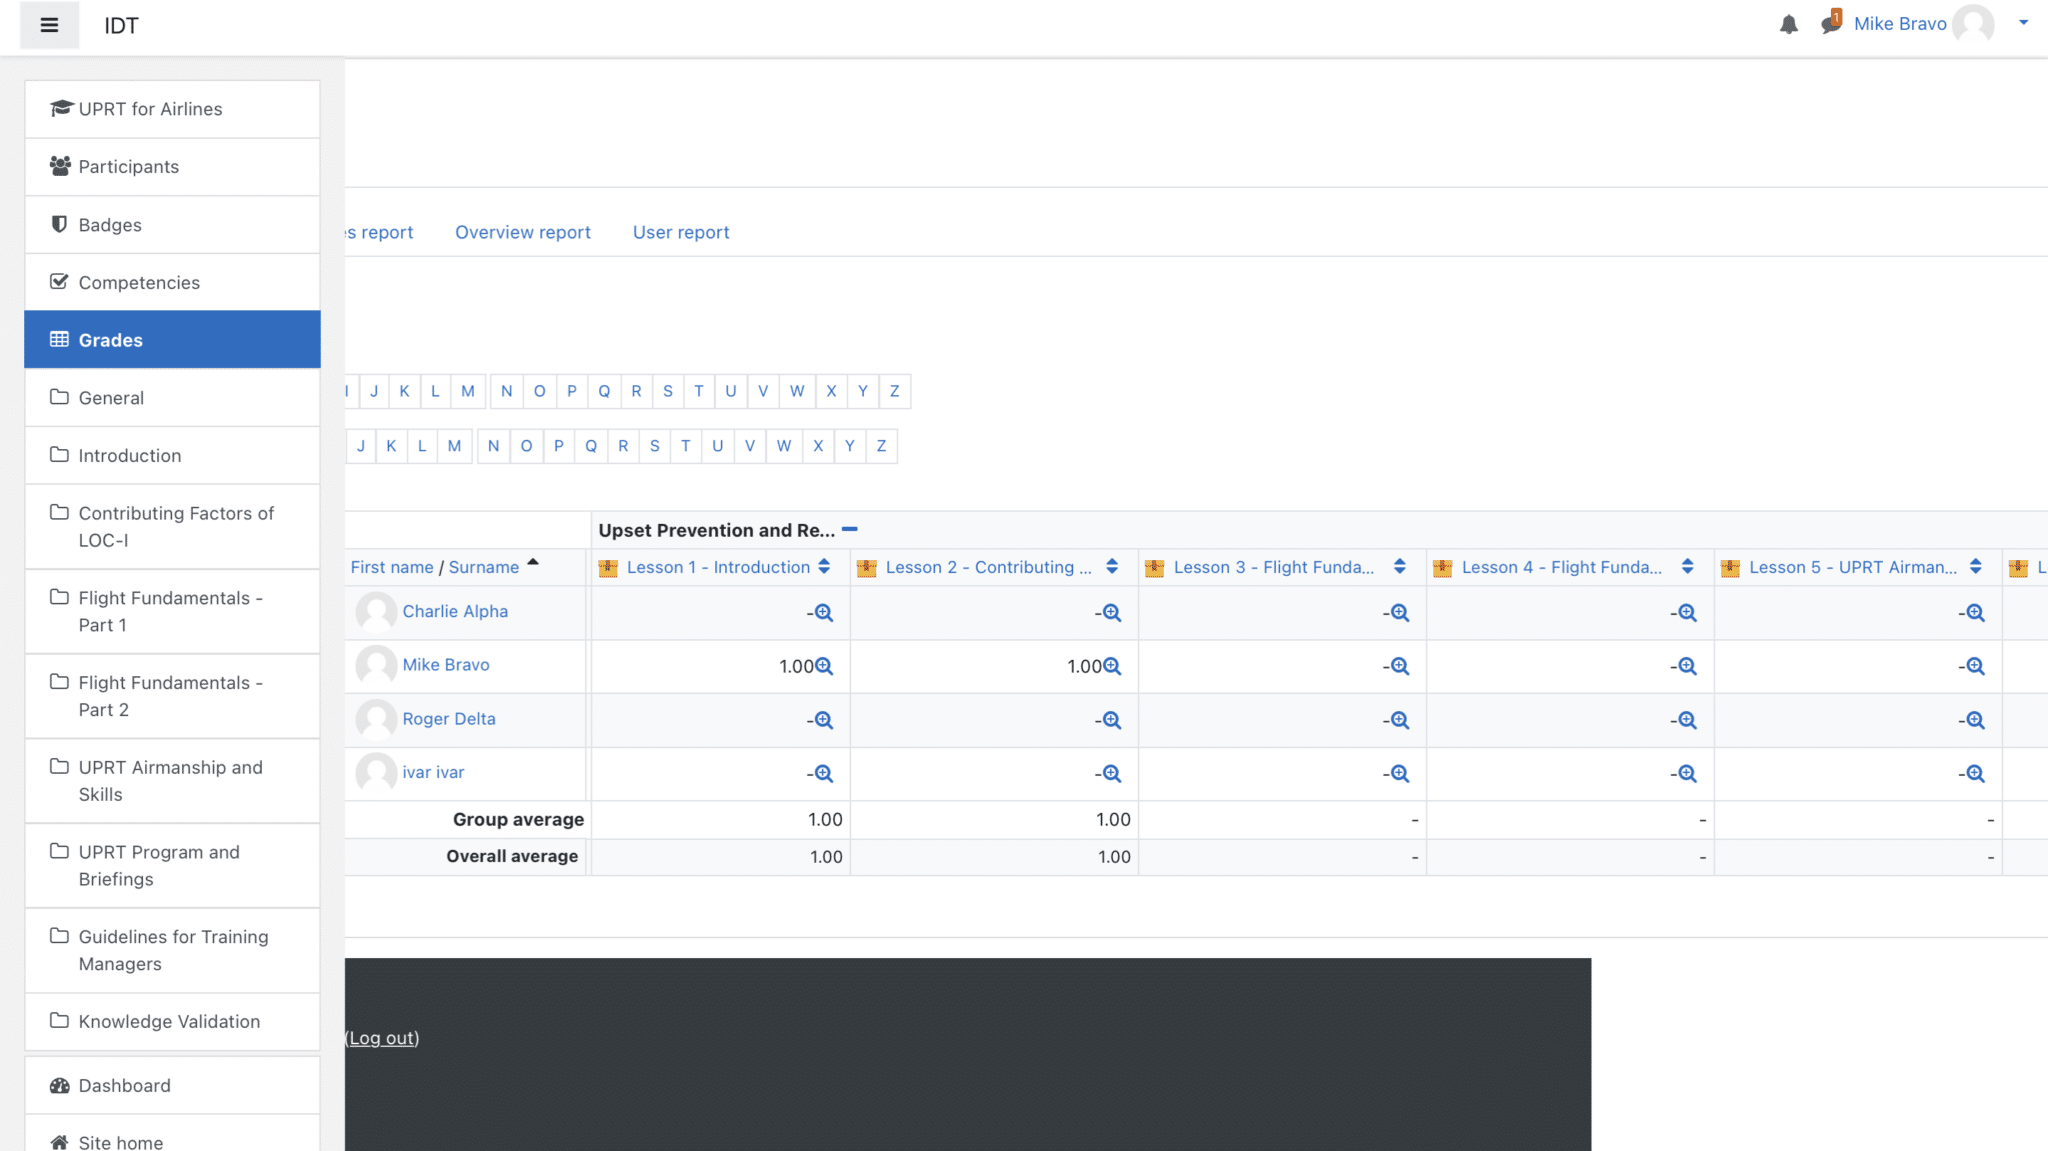Open Competencies in the sidebar
The height and width of the screenshot is (1151, 2048).
click(x=139, y=282)
